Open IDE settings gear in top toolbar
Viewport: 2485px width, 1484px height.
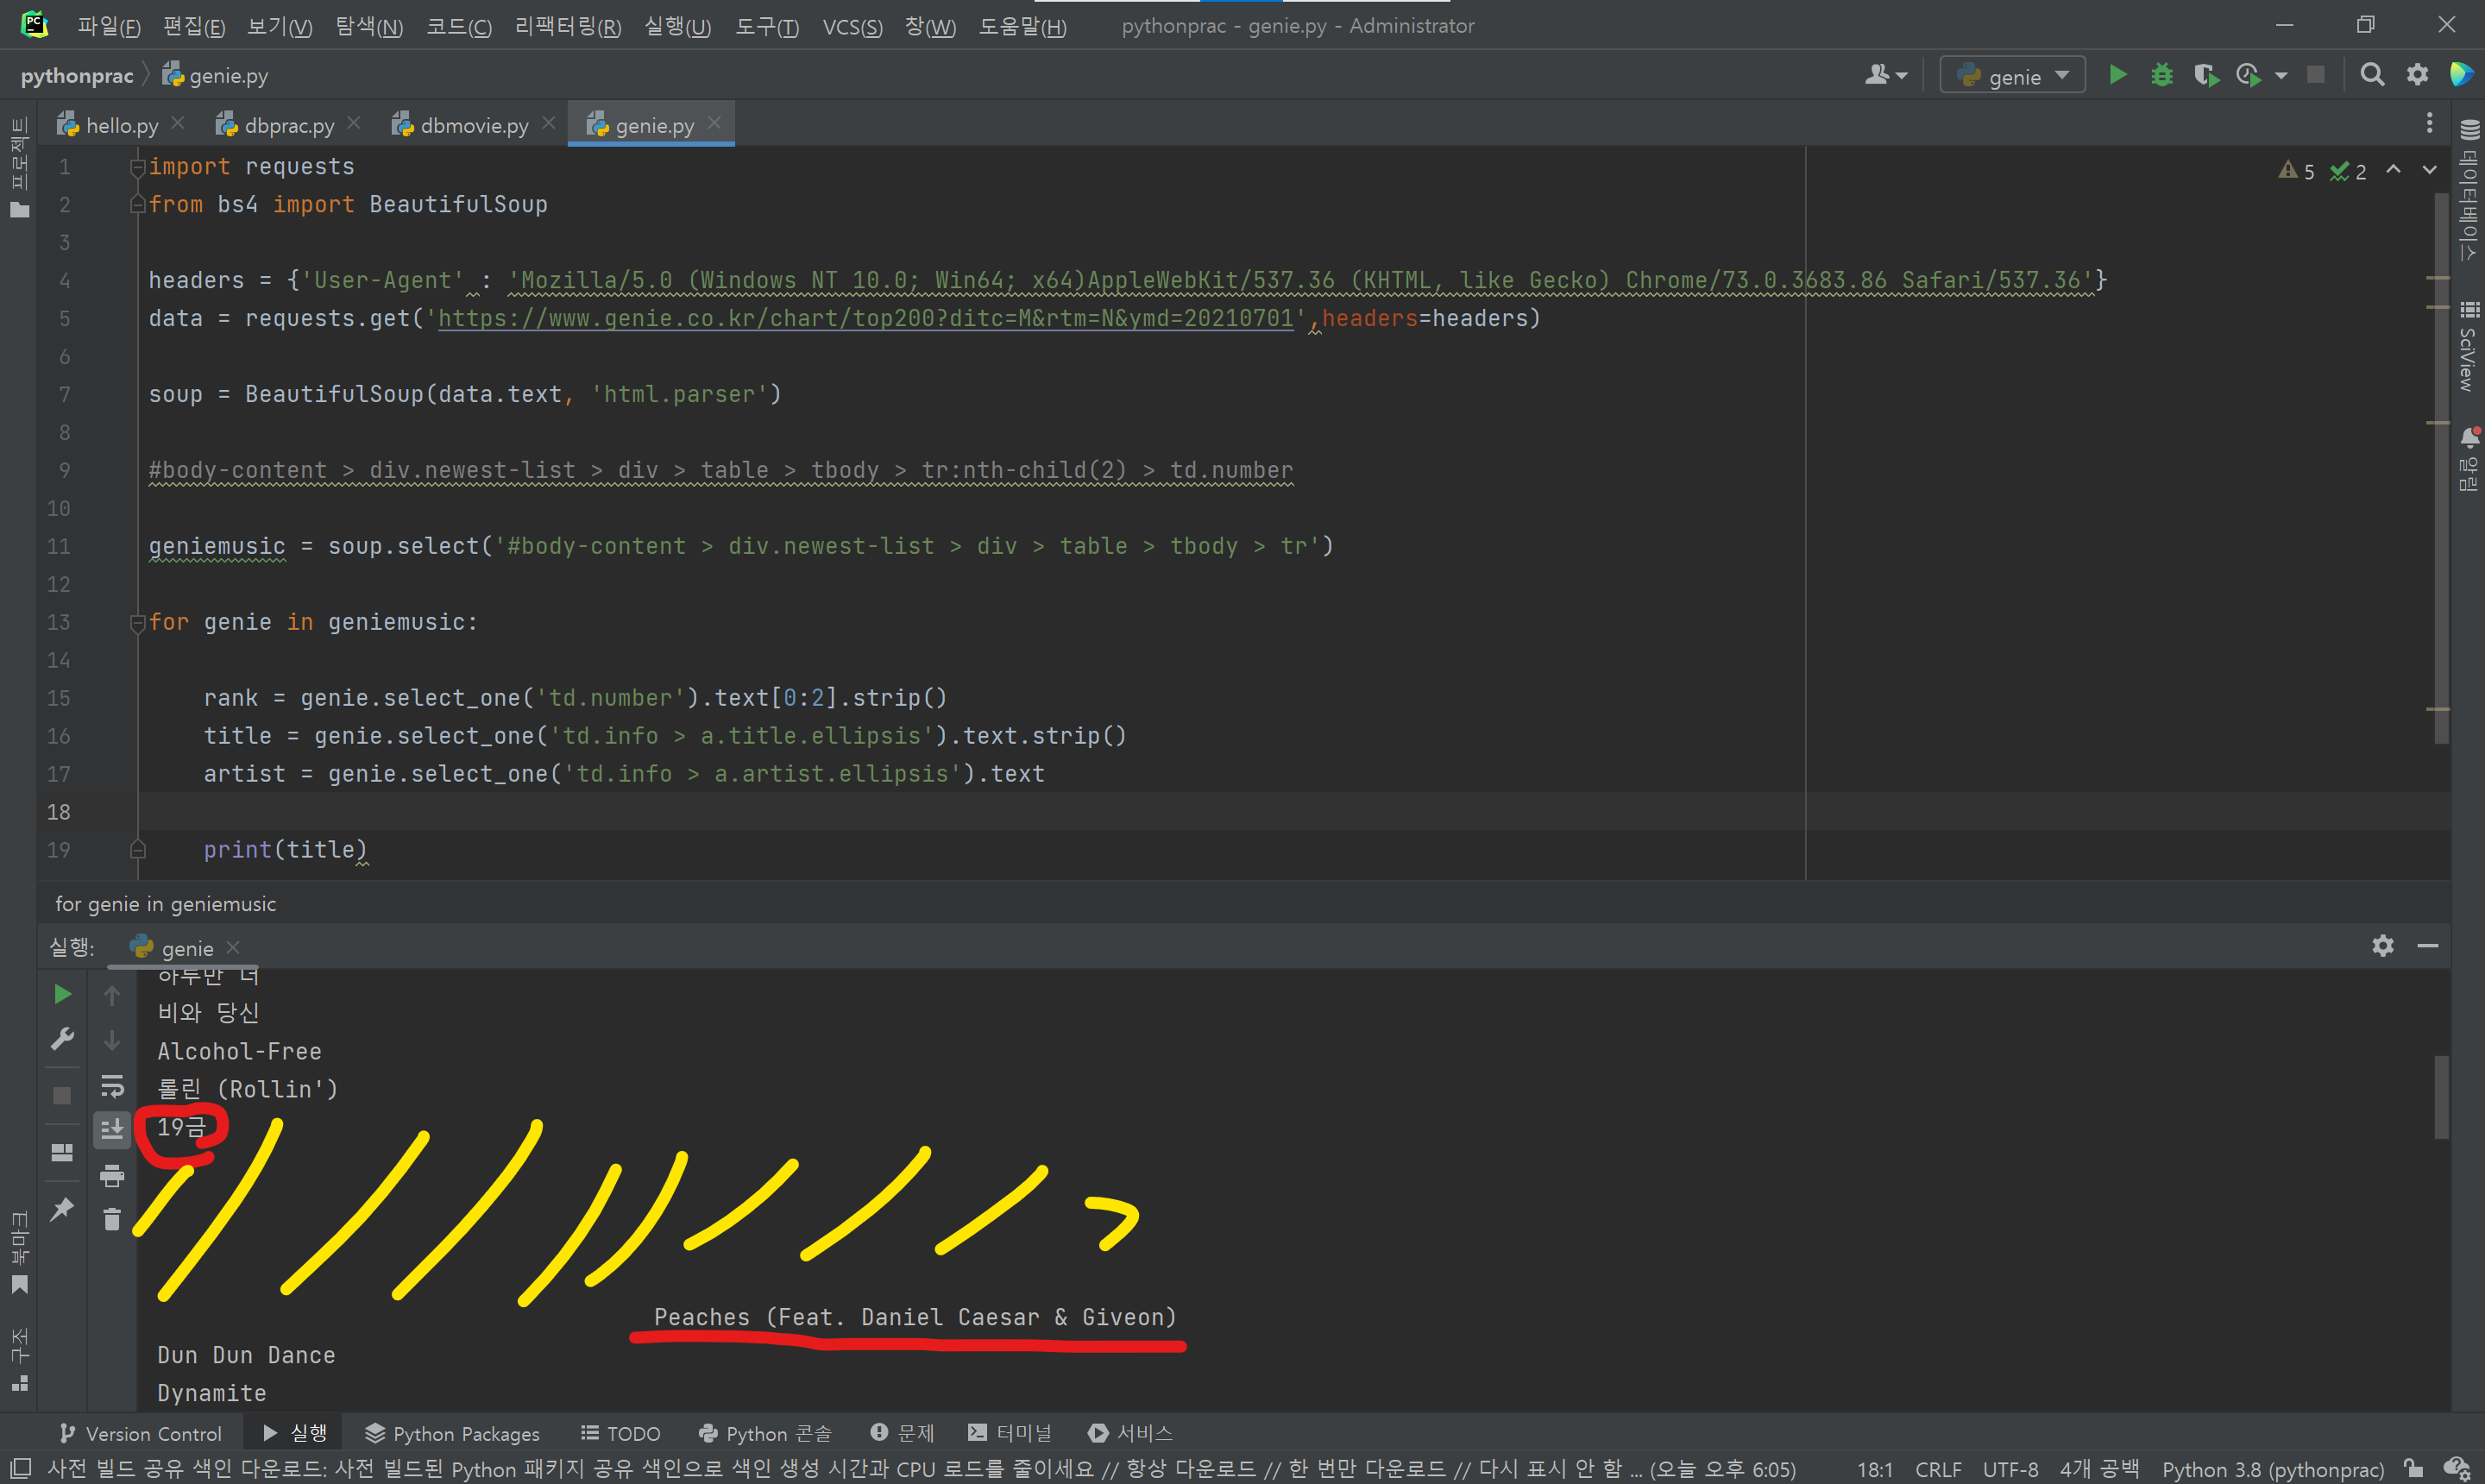click(x=2417, y=75)
